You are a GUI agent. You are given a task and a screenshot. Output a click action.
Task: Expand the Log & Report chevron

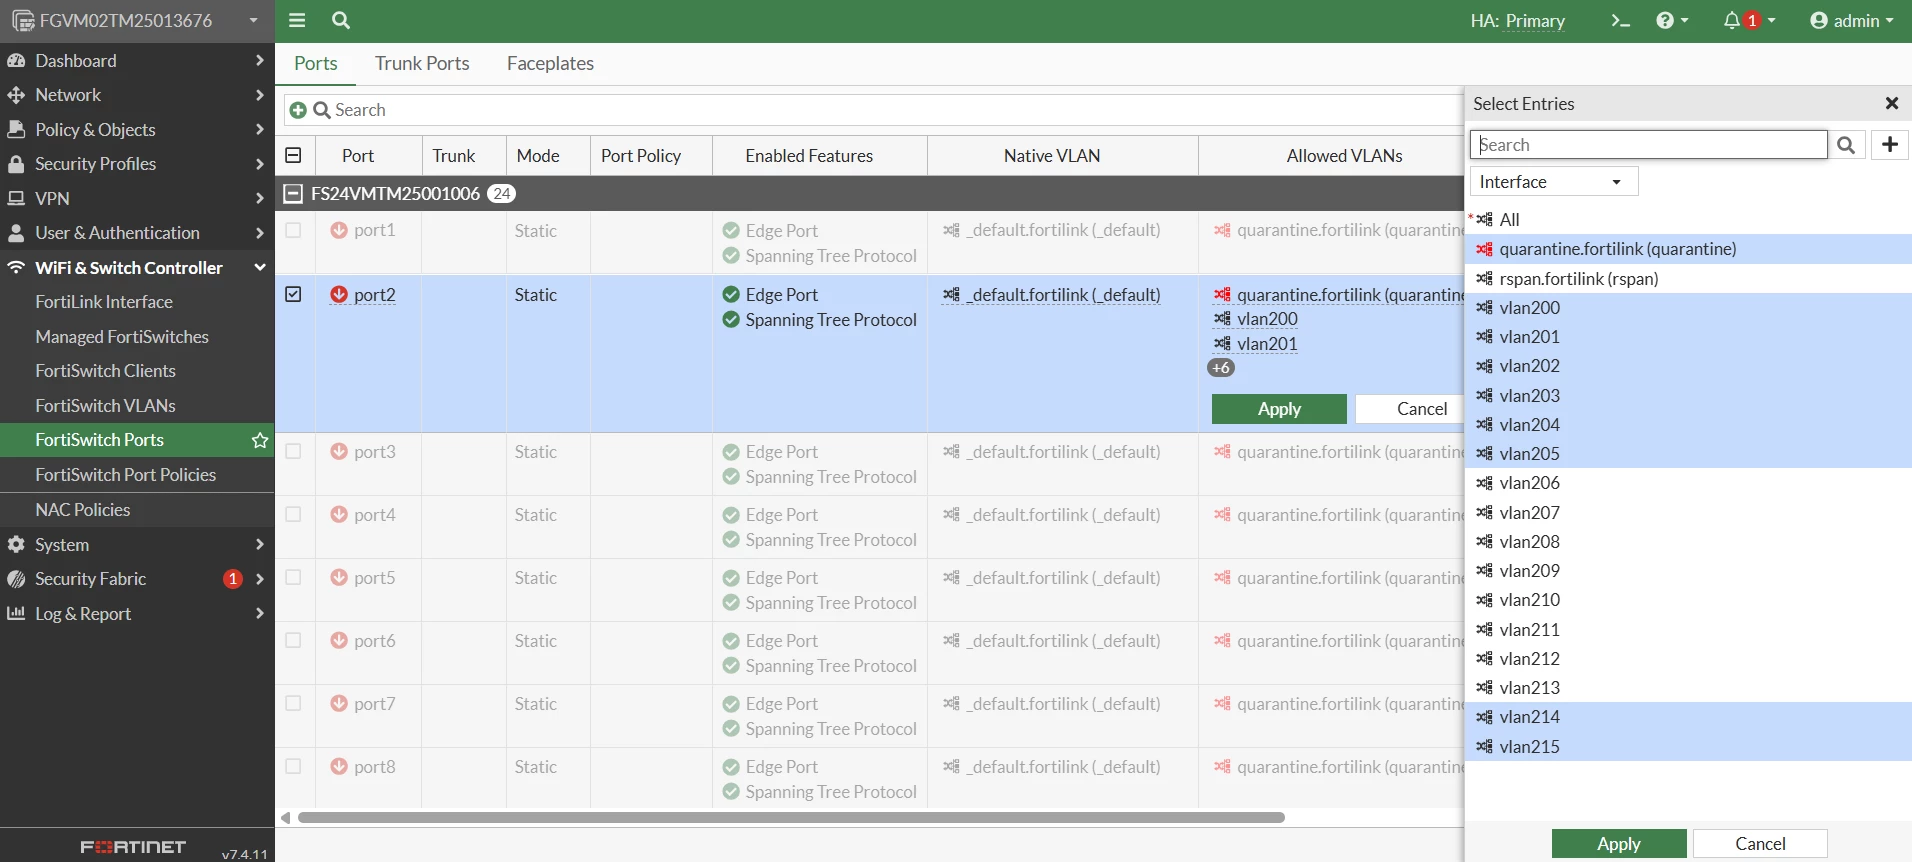[x=260, y=613]
